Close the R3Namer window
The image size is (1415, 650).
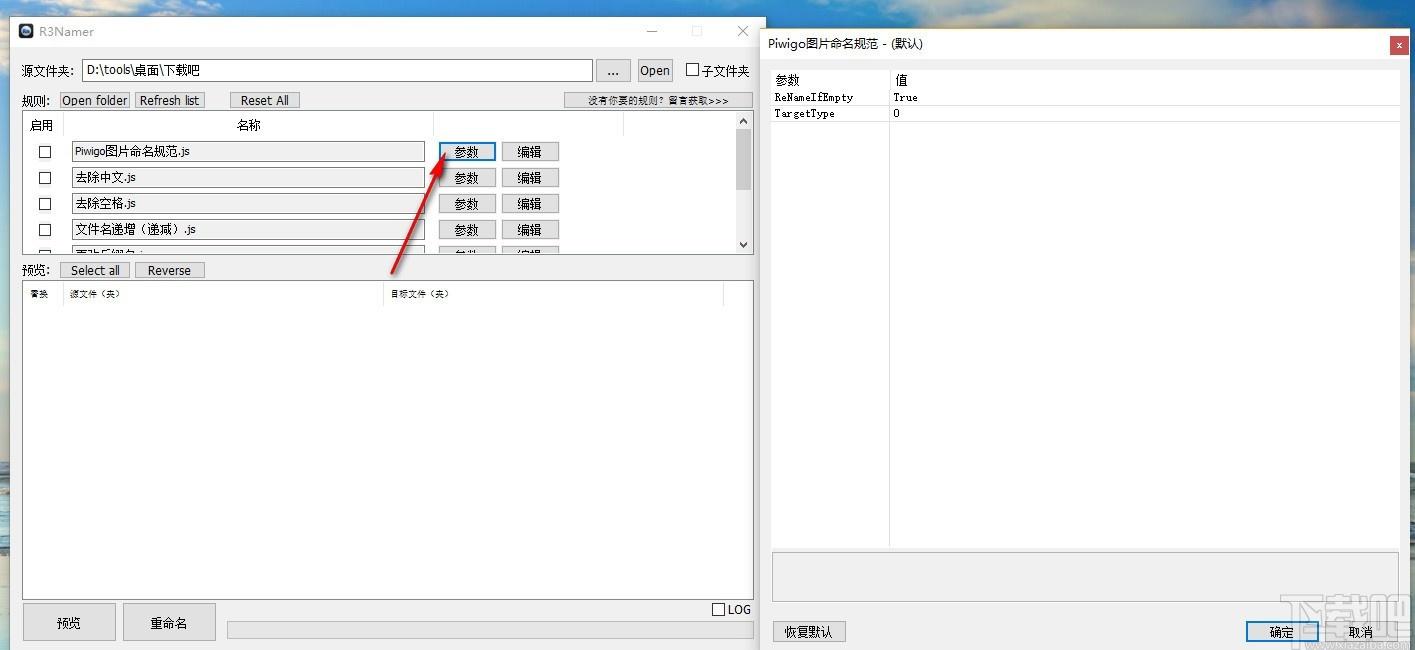pyautogui.click(x=743, y=31)
